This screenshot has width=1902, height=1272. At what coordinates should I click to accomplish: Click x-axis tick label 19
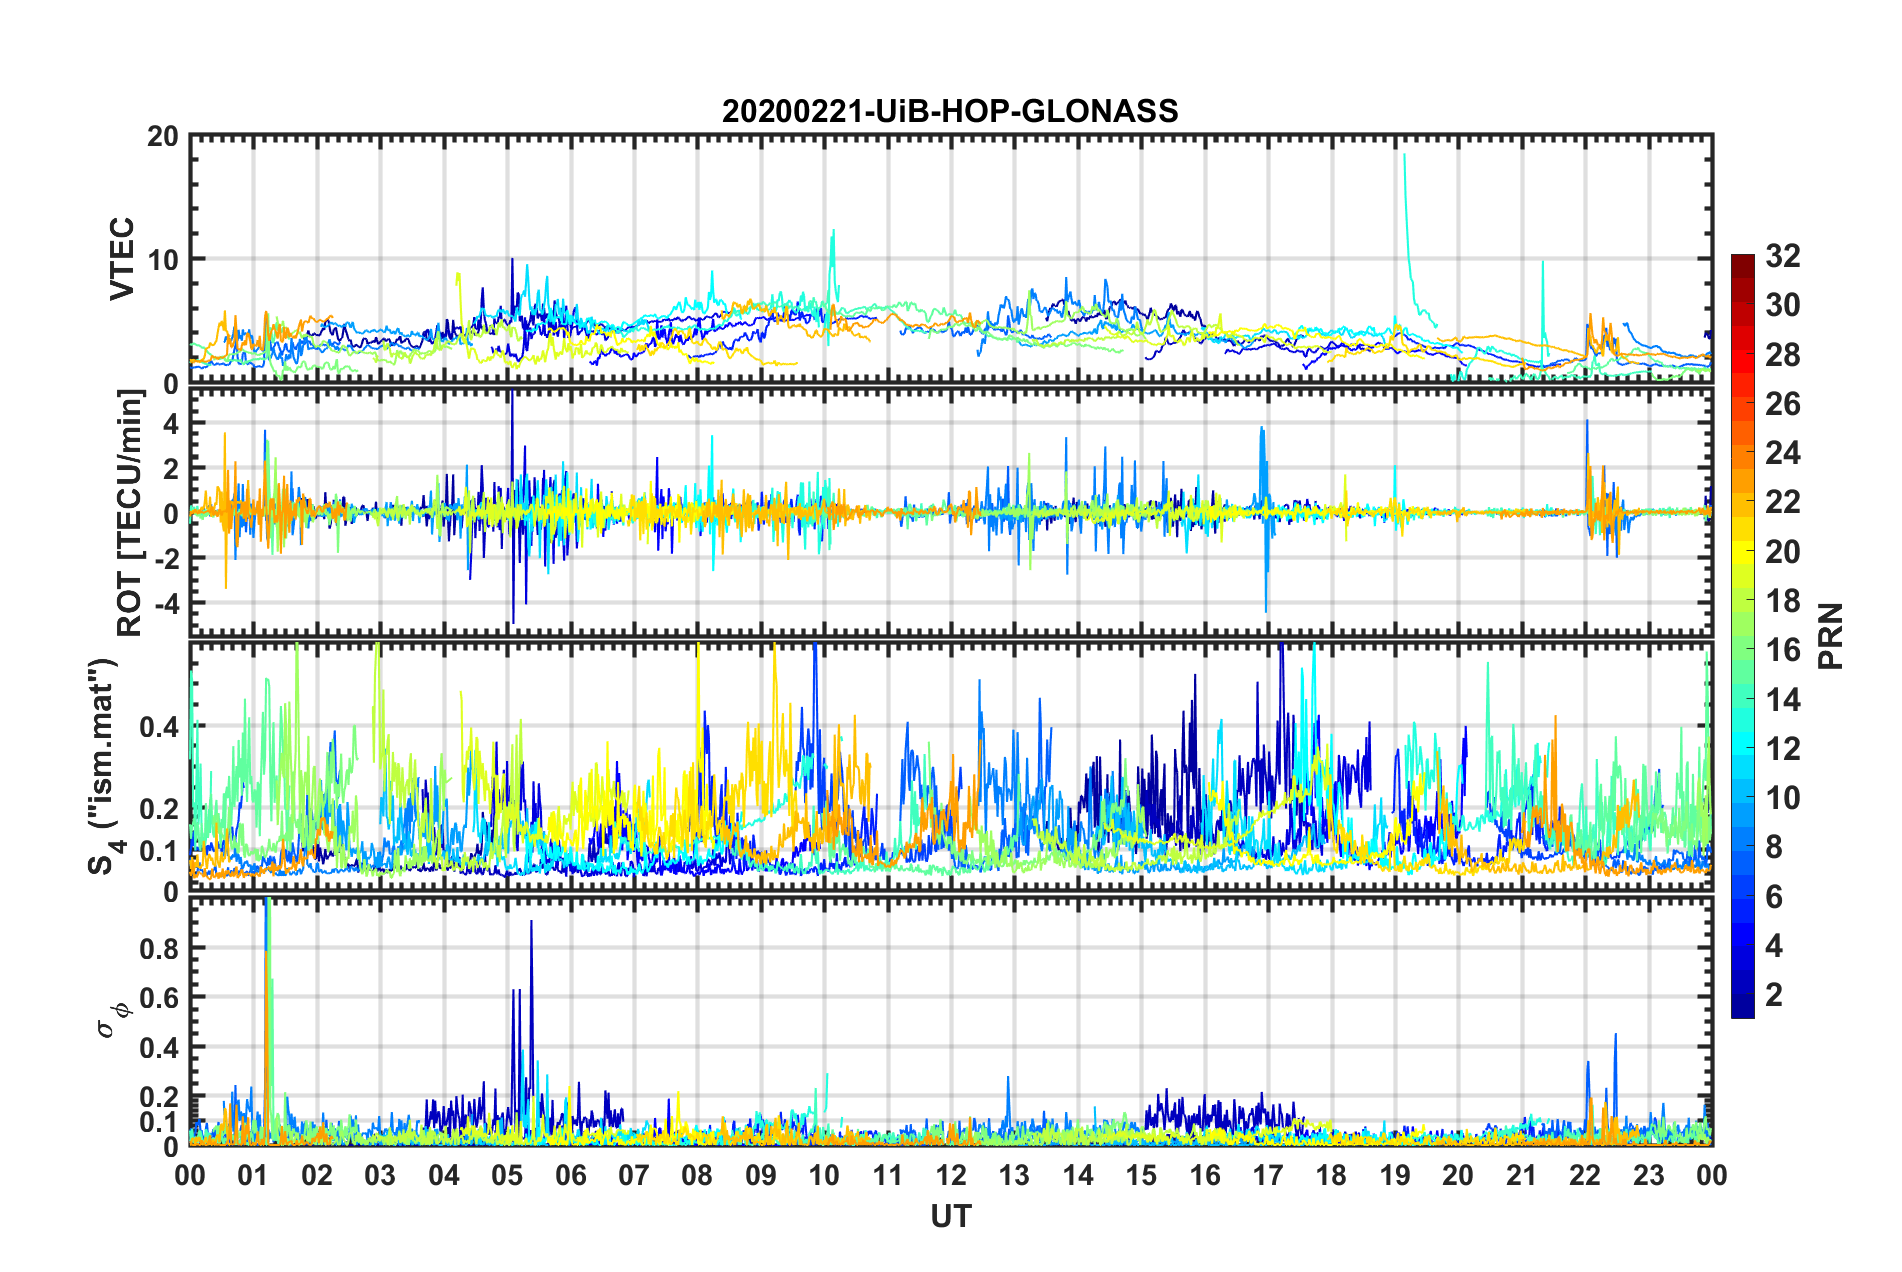pyautogui.click(x=1395, y=1175)
